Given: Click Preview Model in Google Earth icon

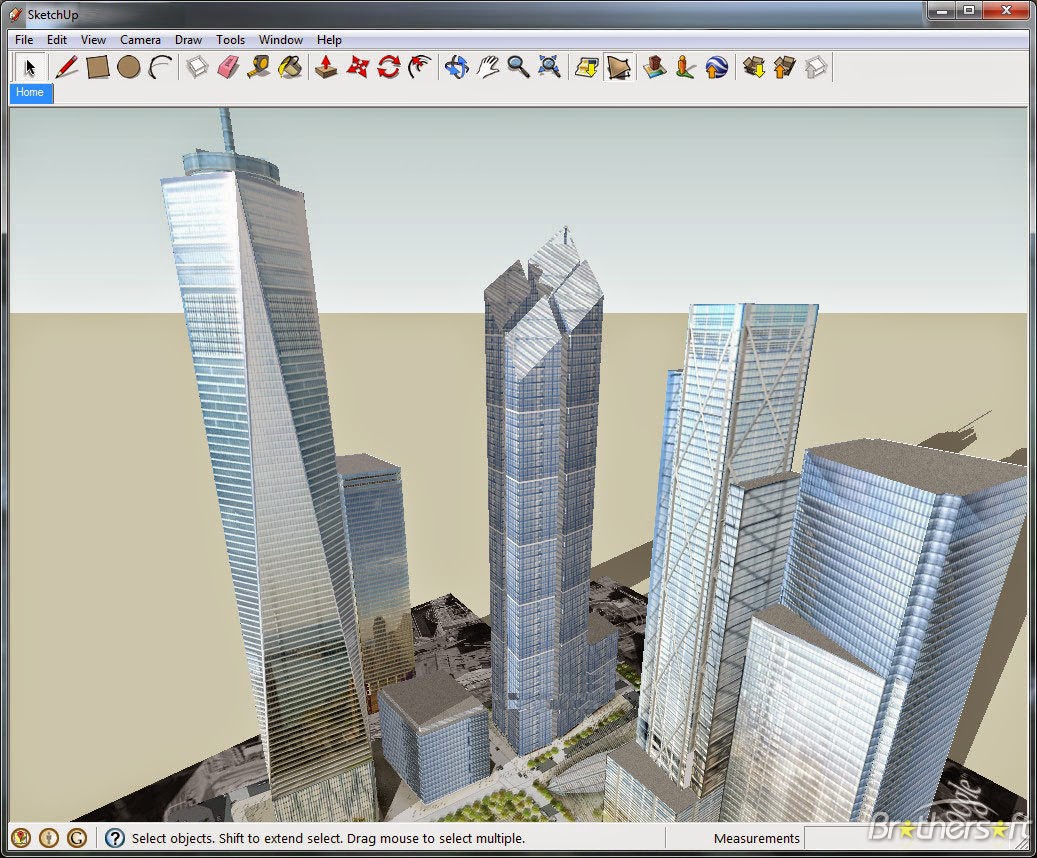Looking at the screenshot, I should pos(717,67).
